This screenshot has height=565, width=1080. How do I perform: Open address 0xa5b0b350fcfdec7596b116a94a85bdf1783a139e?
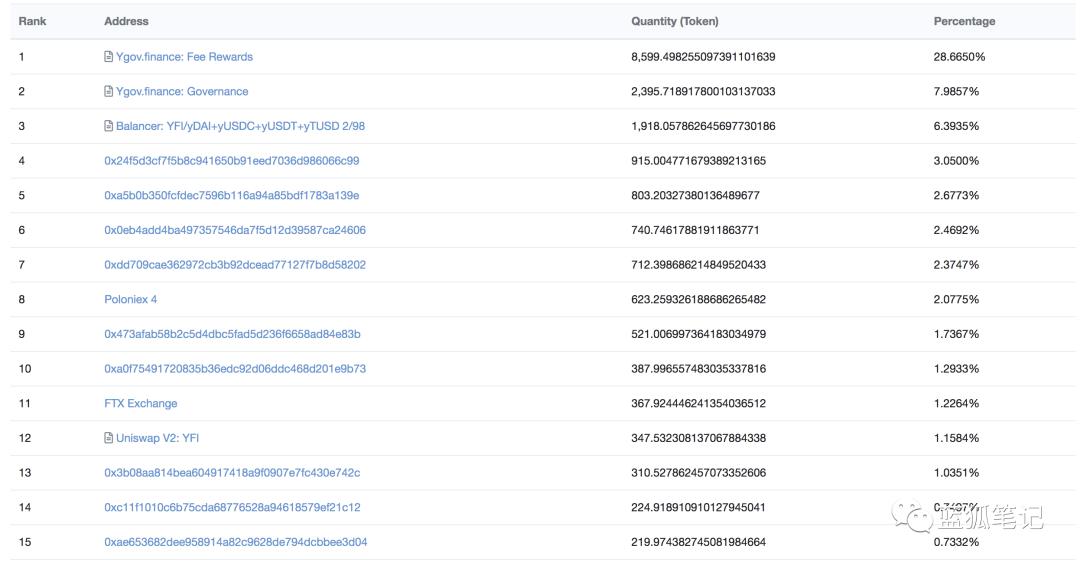(x=231, y=196)
